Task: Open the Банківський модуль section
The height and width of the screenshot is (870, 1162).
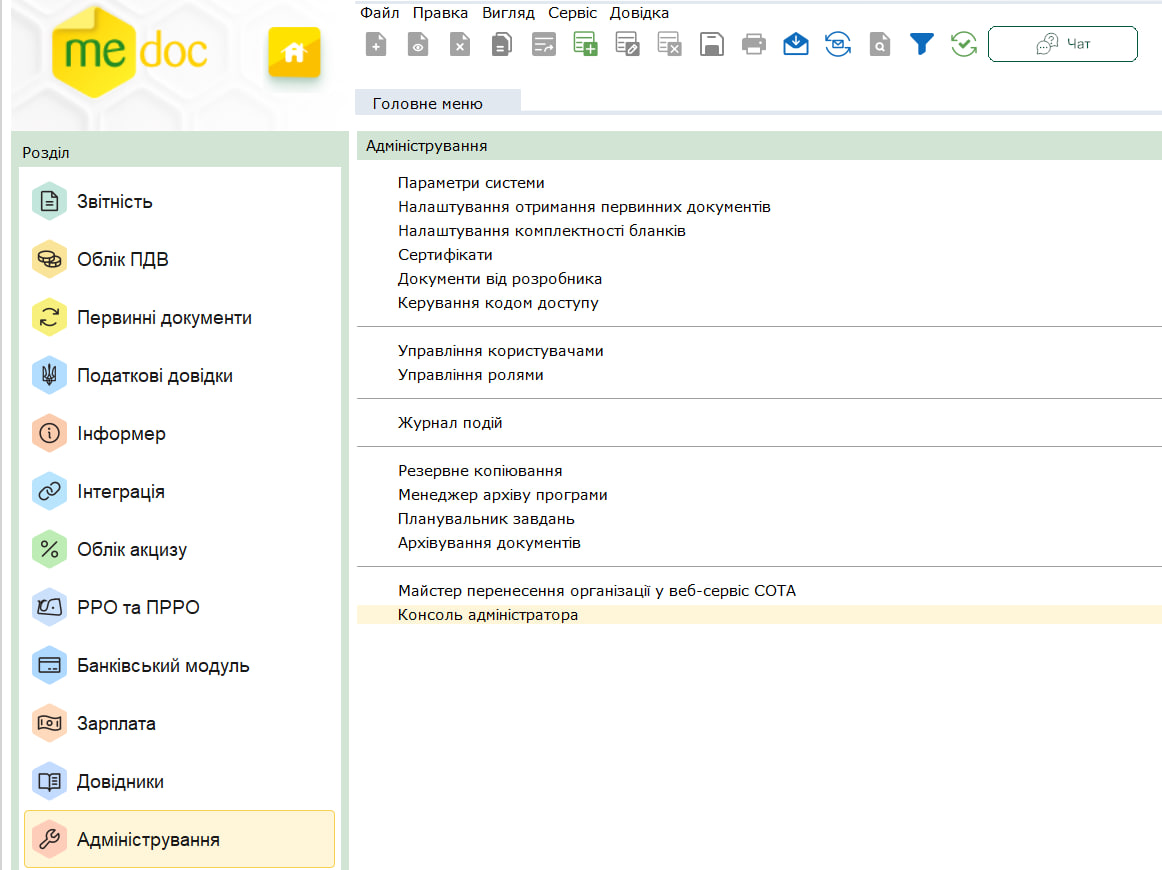Action: point(163,666)
